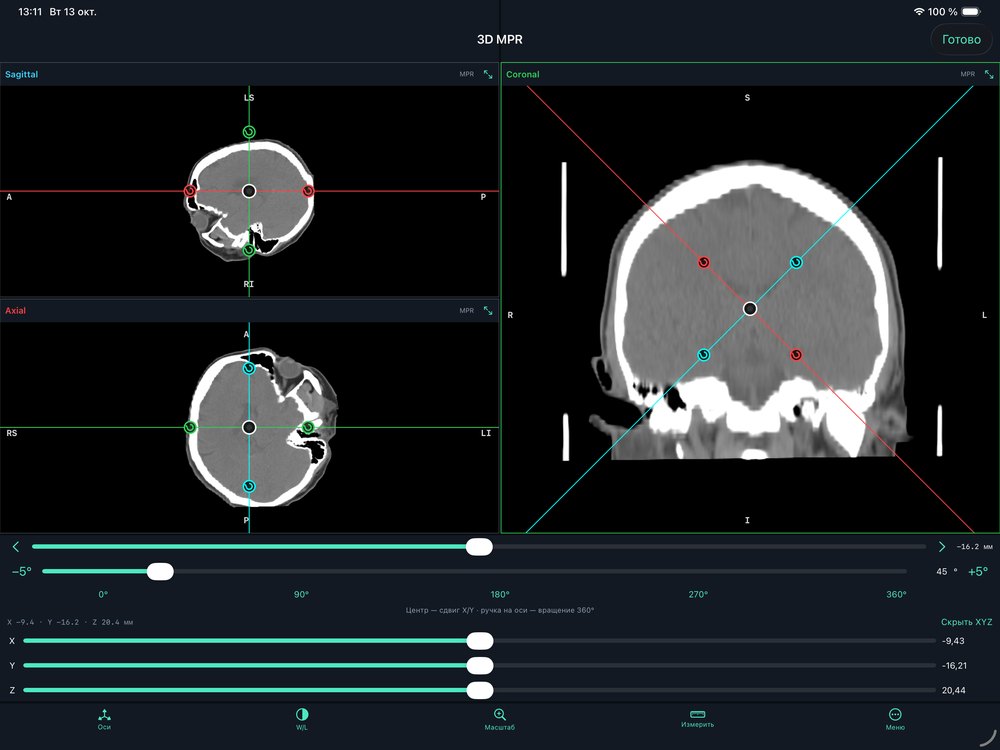Open the Меню options
The image size is (1000, 750).
coord(895,719)
